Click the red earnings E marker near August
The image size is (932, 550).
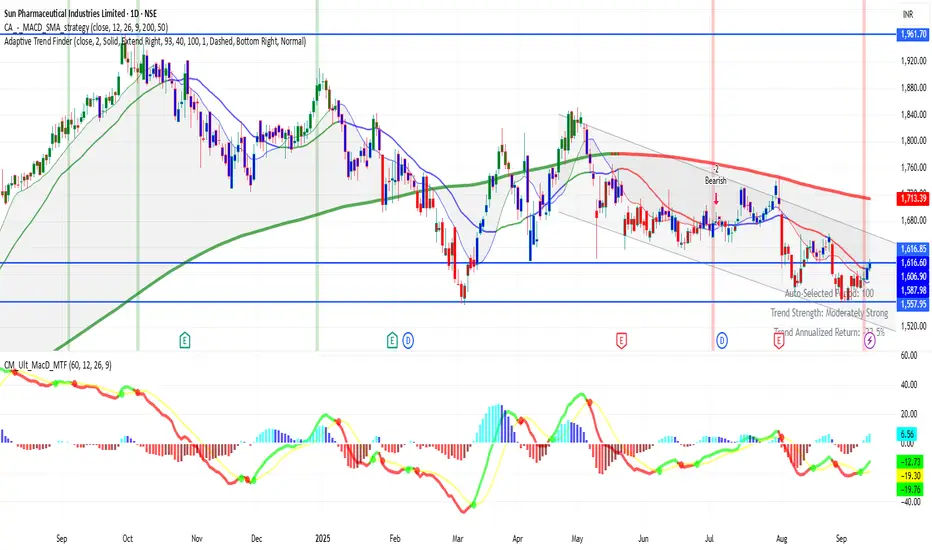point(778,340)
